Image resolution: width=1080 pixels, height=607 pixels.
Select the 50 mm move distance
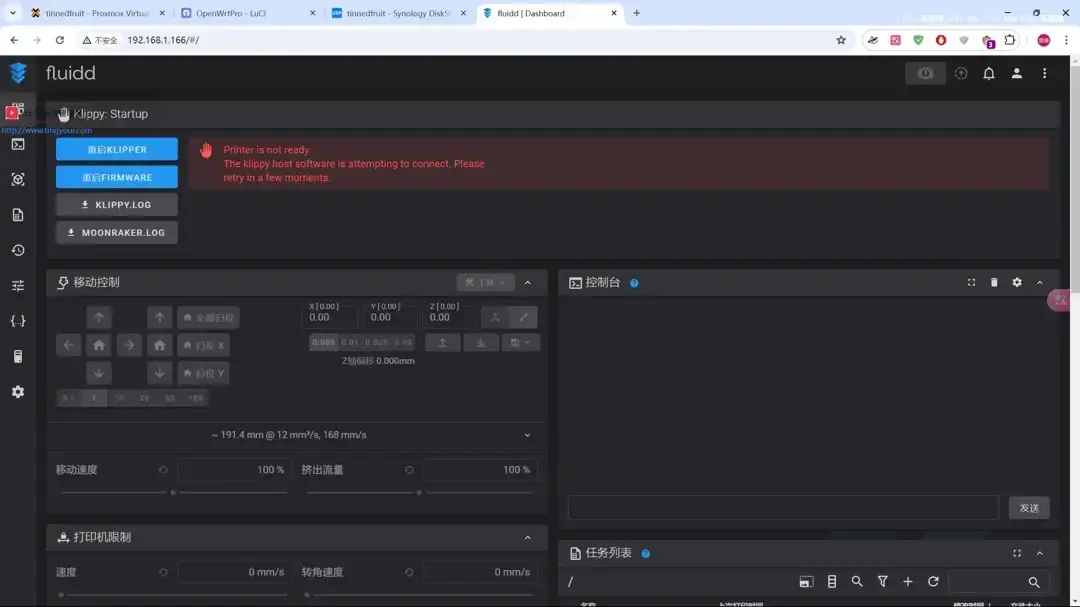coord(169,398)
